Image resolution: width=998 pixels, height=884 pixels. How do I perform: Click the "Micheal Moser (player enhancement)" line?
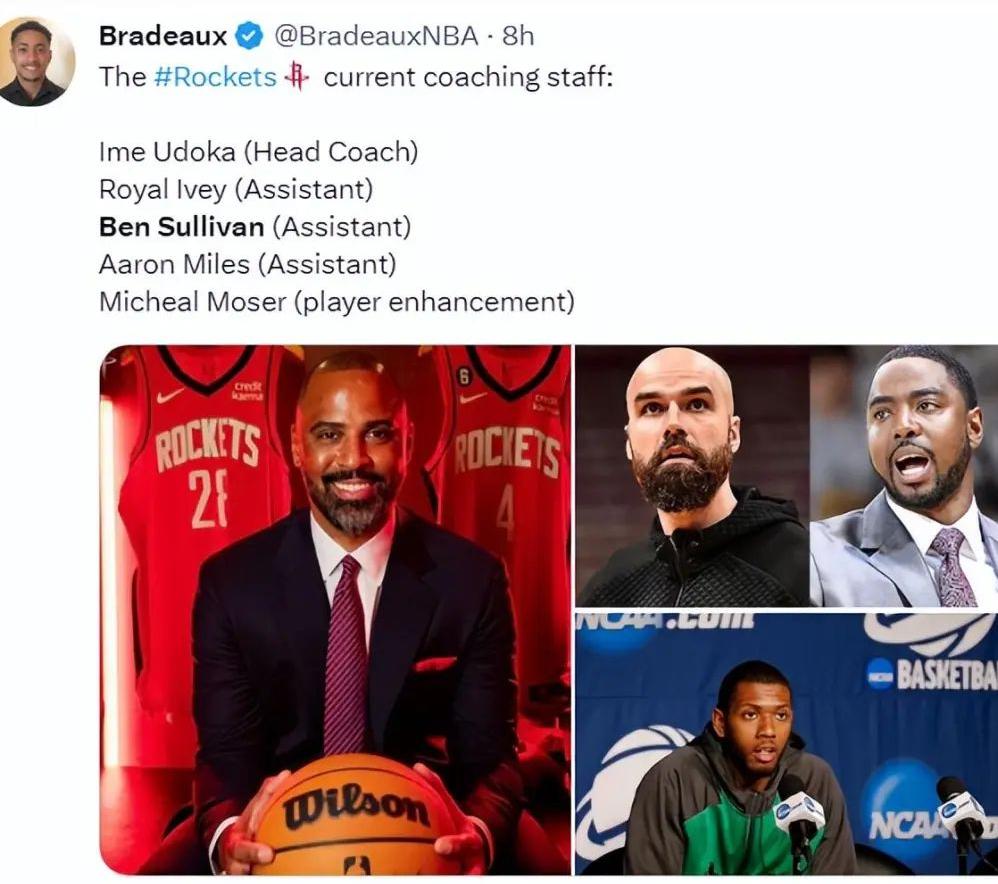336,302
